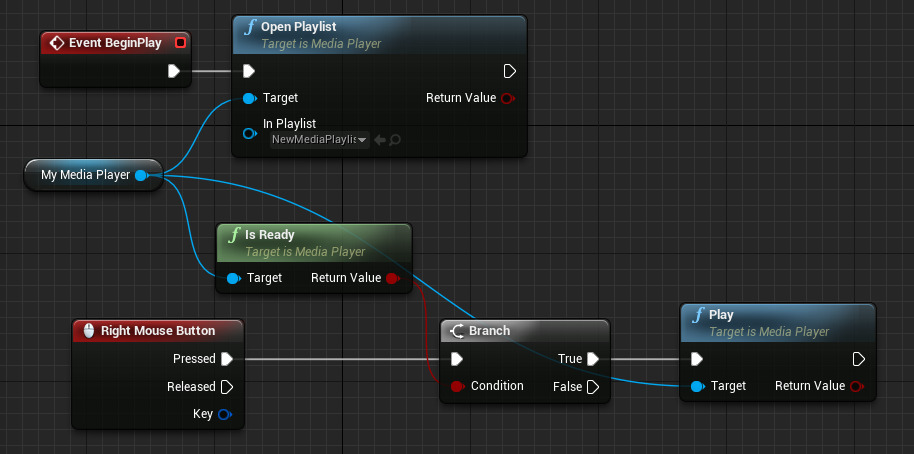
Task: Click the Play node Return Value pin
Action: [857, 386]
